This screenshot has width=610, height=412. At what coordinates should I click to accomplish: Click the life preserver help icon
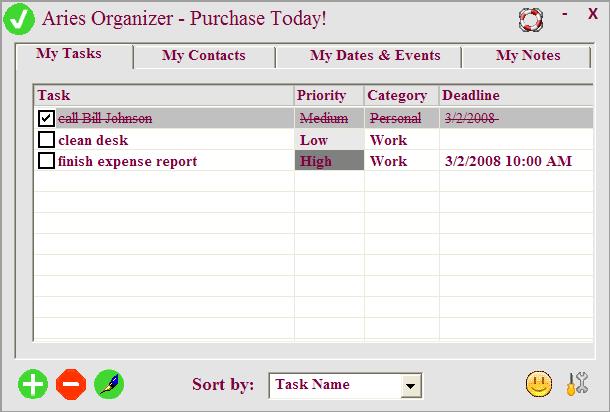click(x=531, y=19)
